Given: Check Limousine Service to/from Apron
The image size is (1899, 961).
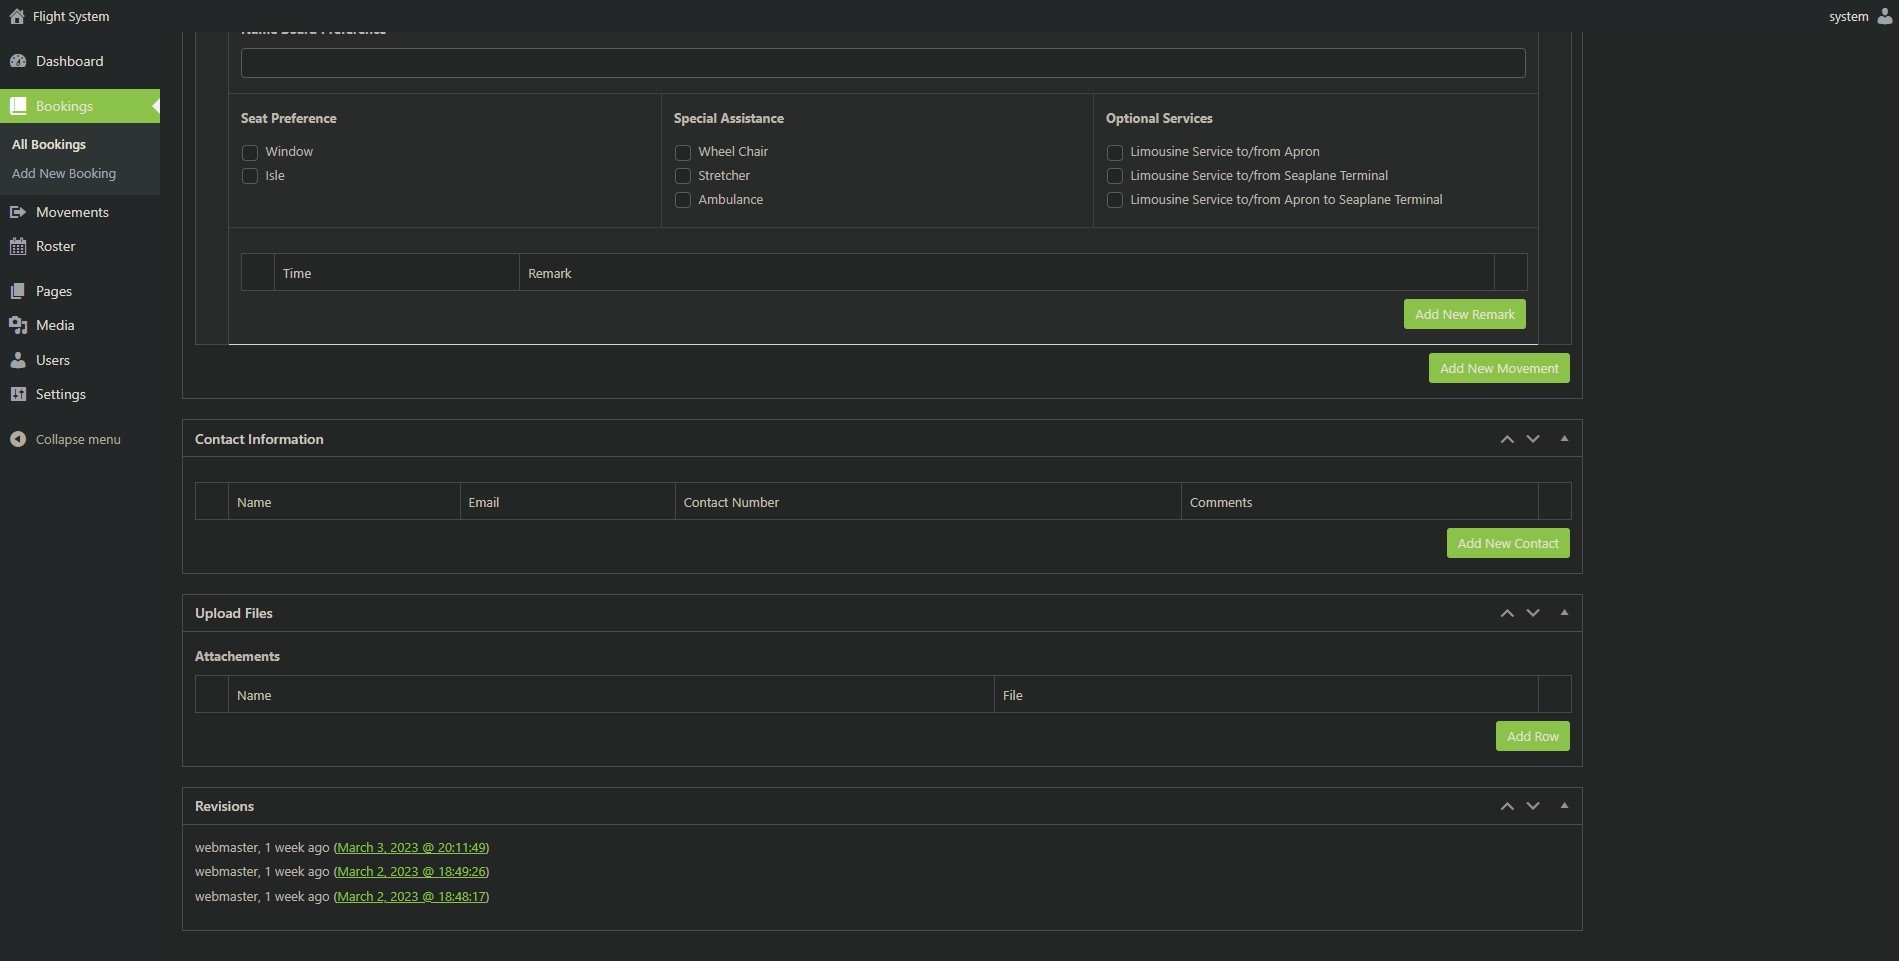Looking at the screenshot, I should [1115, 152].
